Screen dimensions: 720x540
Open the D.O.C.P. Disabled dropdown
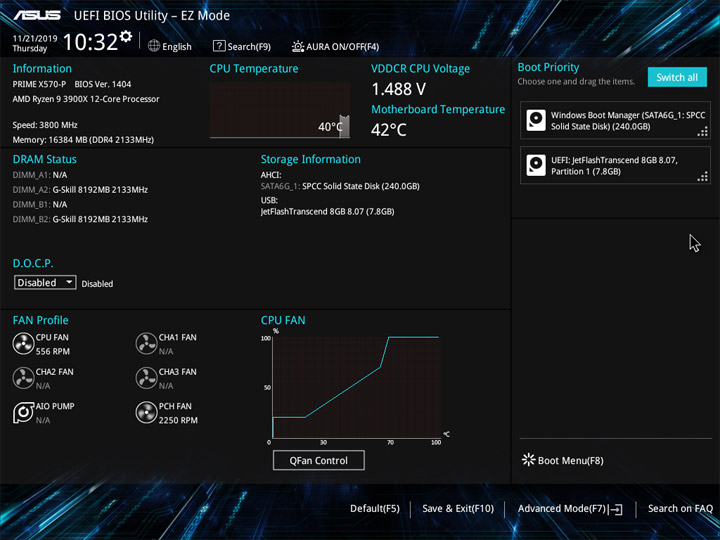[x=45, y=282]
